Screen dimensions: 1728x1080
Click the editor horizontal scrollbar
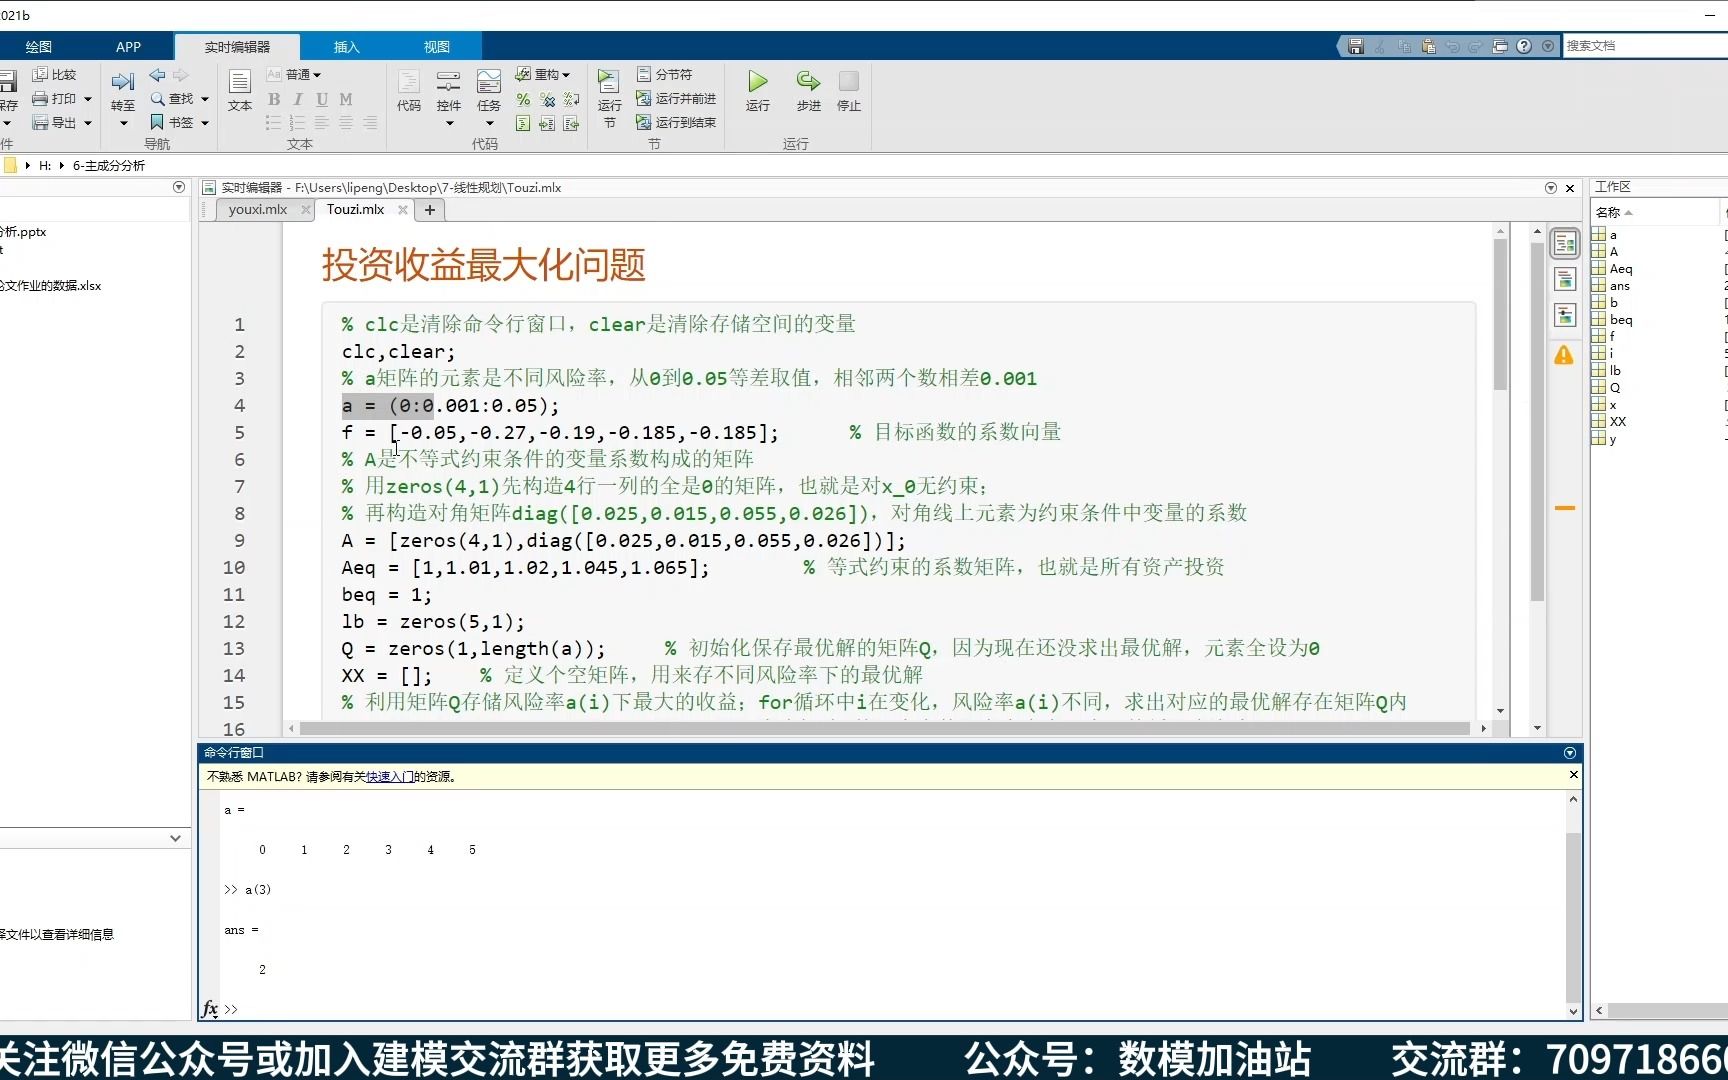(x=885, y=728)
